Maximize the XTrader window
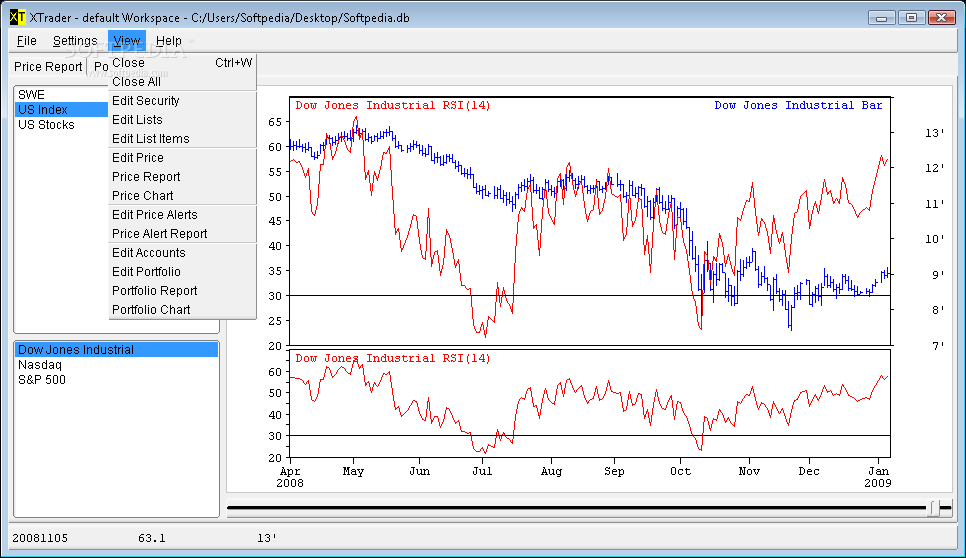966x558 pixels. [911, 18]
